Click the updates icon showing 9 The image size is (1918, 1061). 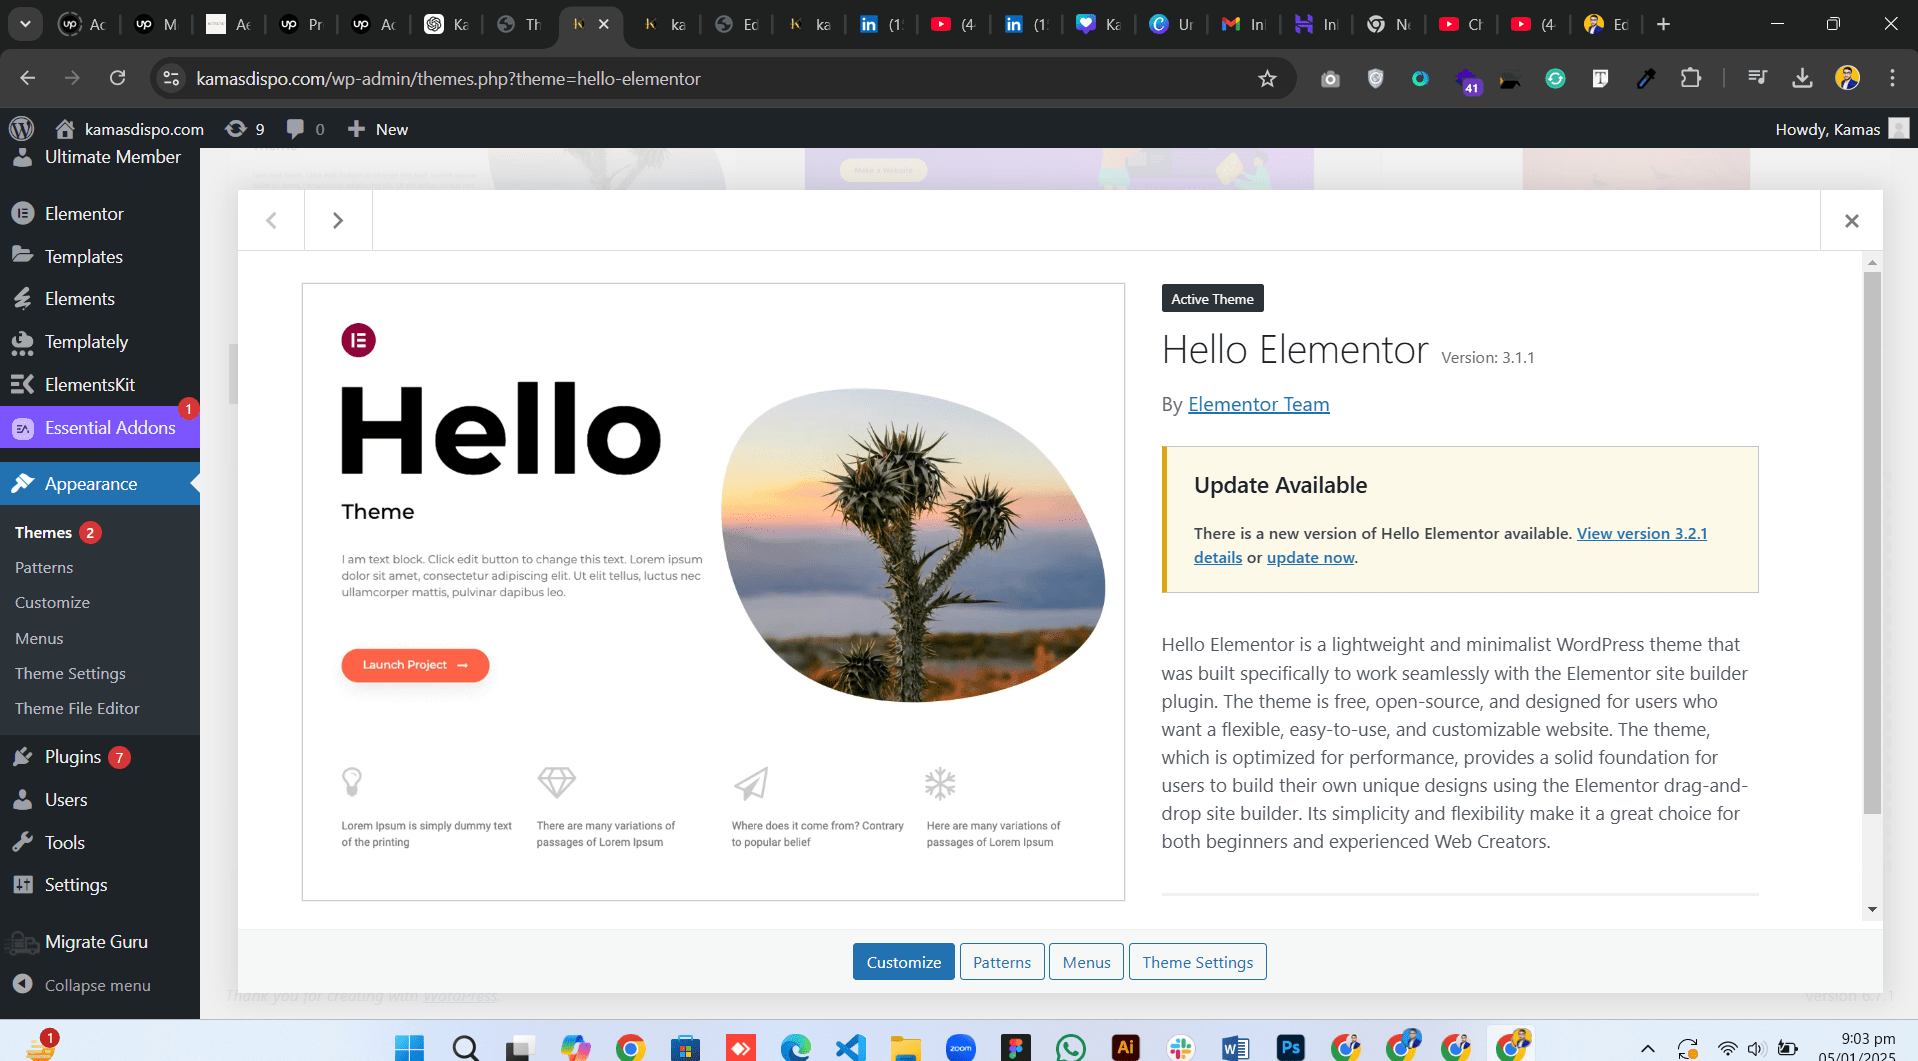[x=245, y=129]
